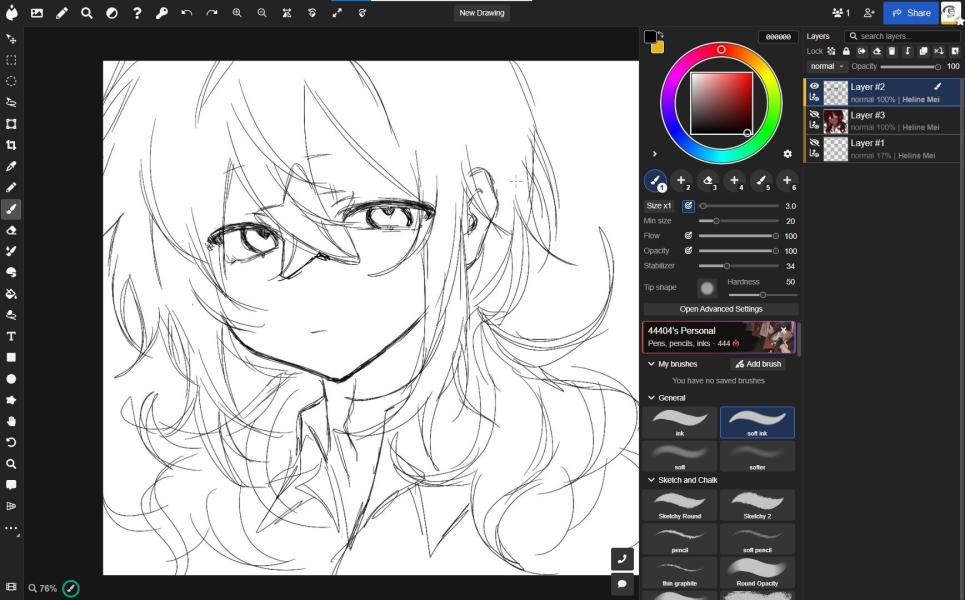965x600 pixels.
Task: Click the Undo arrow in top bar
Action: click(x=187, y=13)
